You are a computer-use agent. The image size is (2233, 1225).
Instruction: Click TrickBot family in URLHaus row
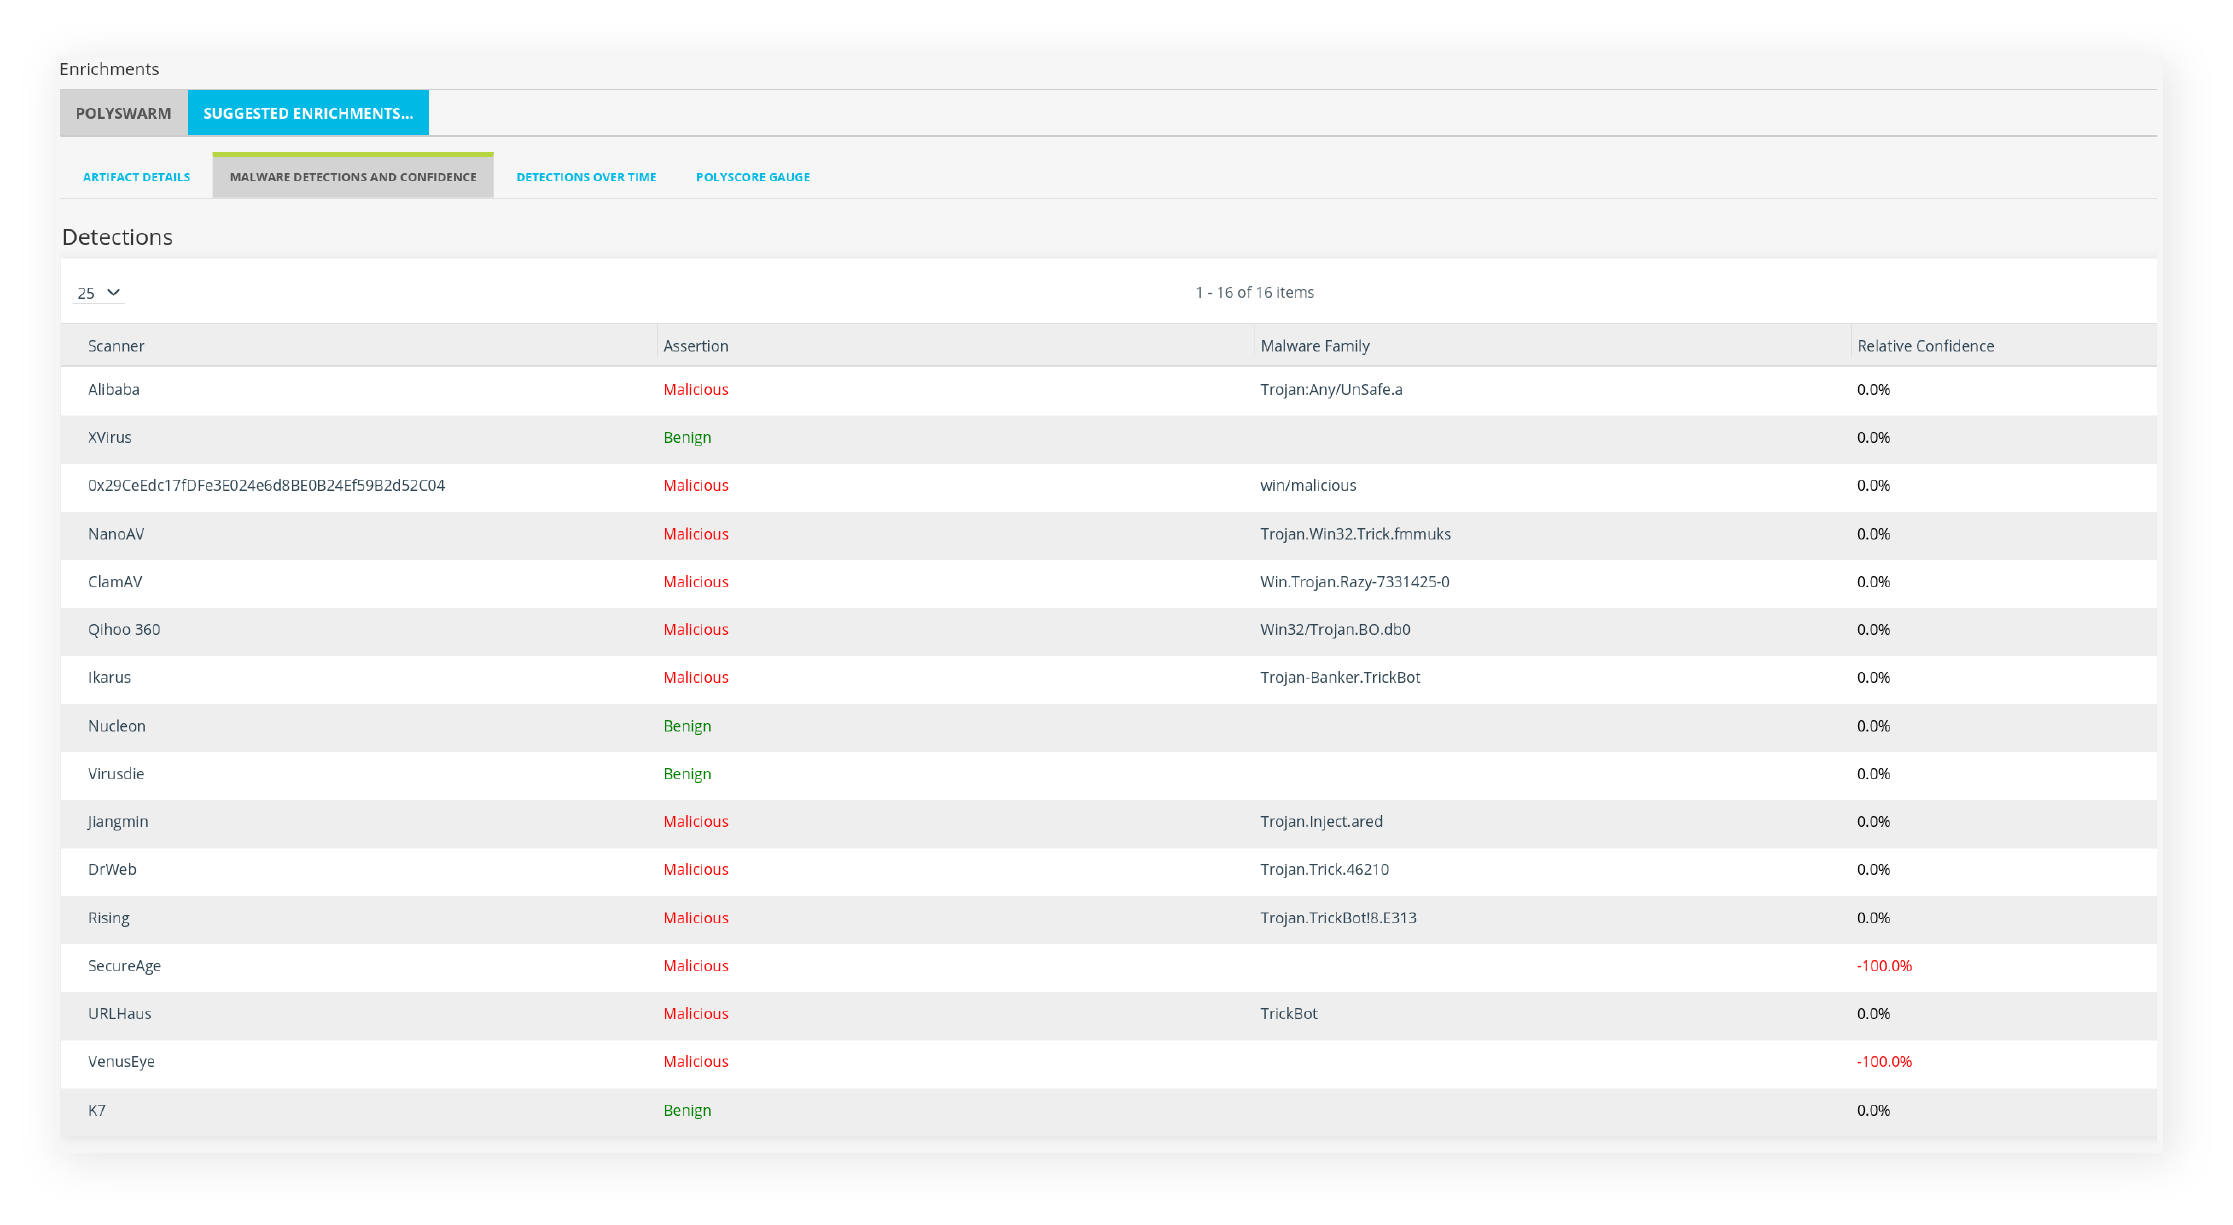(x=1289, y=1014)
